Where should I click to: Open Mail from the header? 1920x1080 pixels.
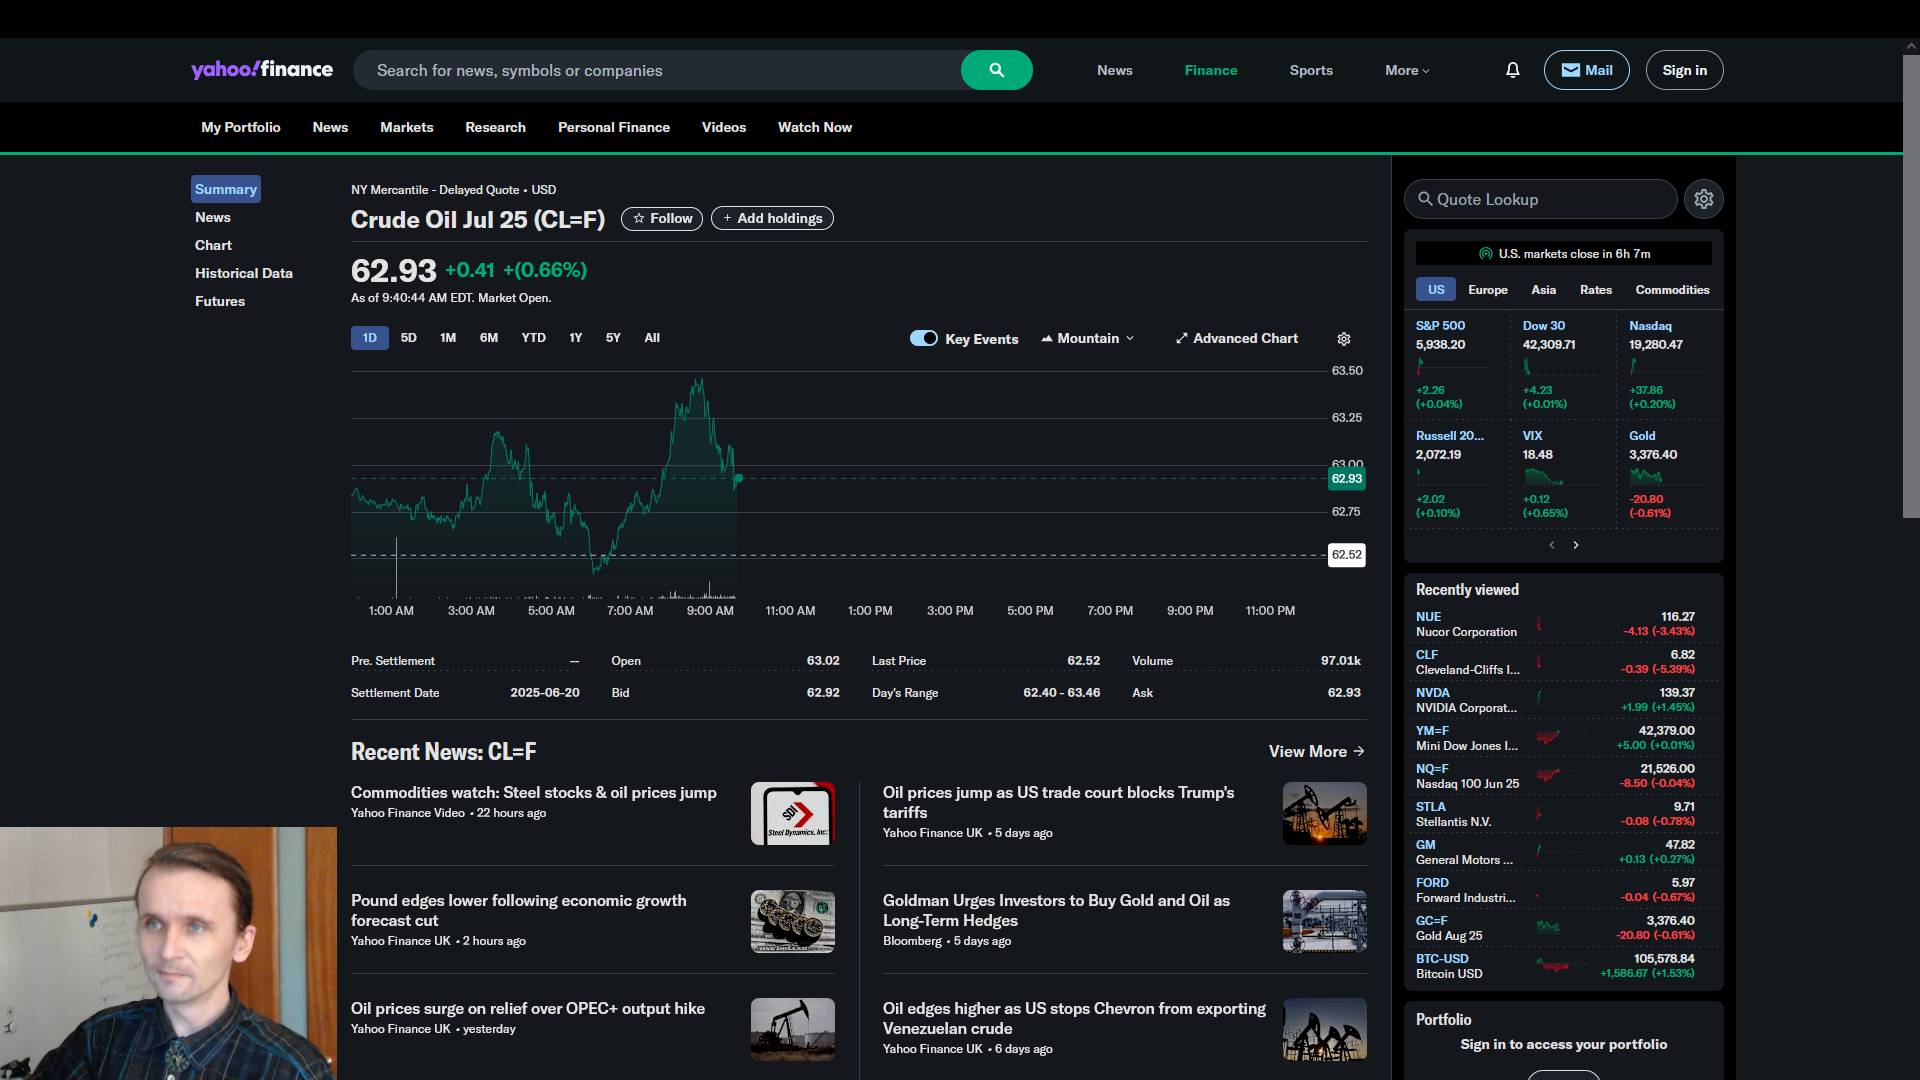(1586, 70)
